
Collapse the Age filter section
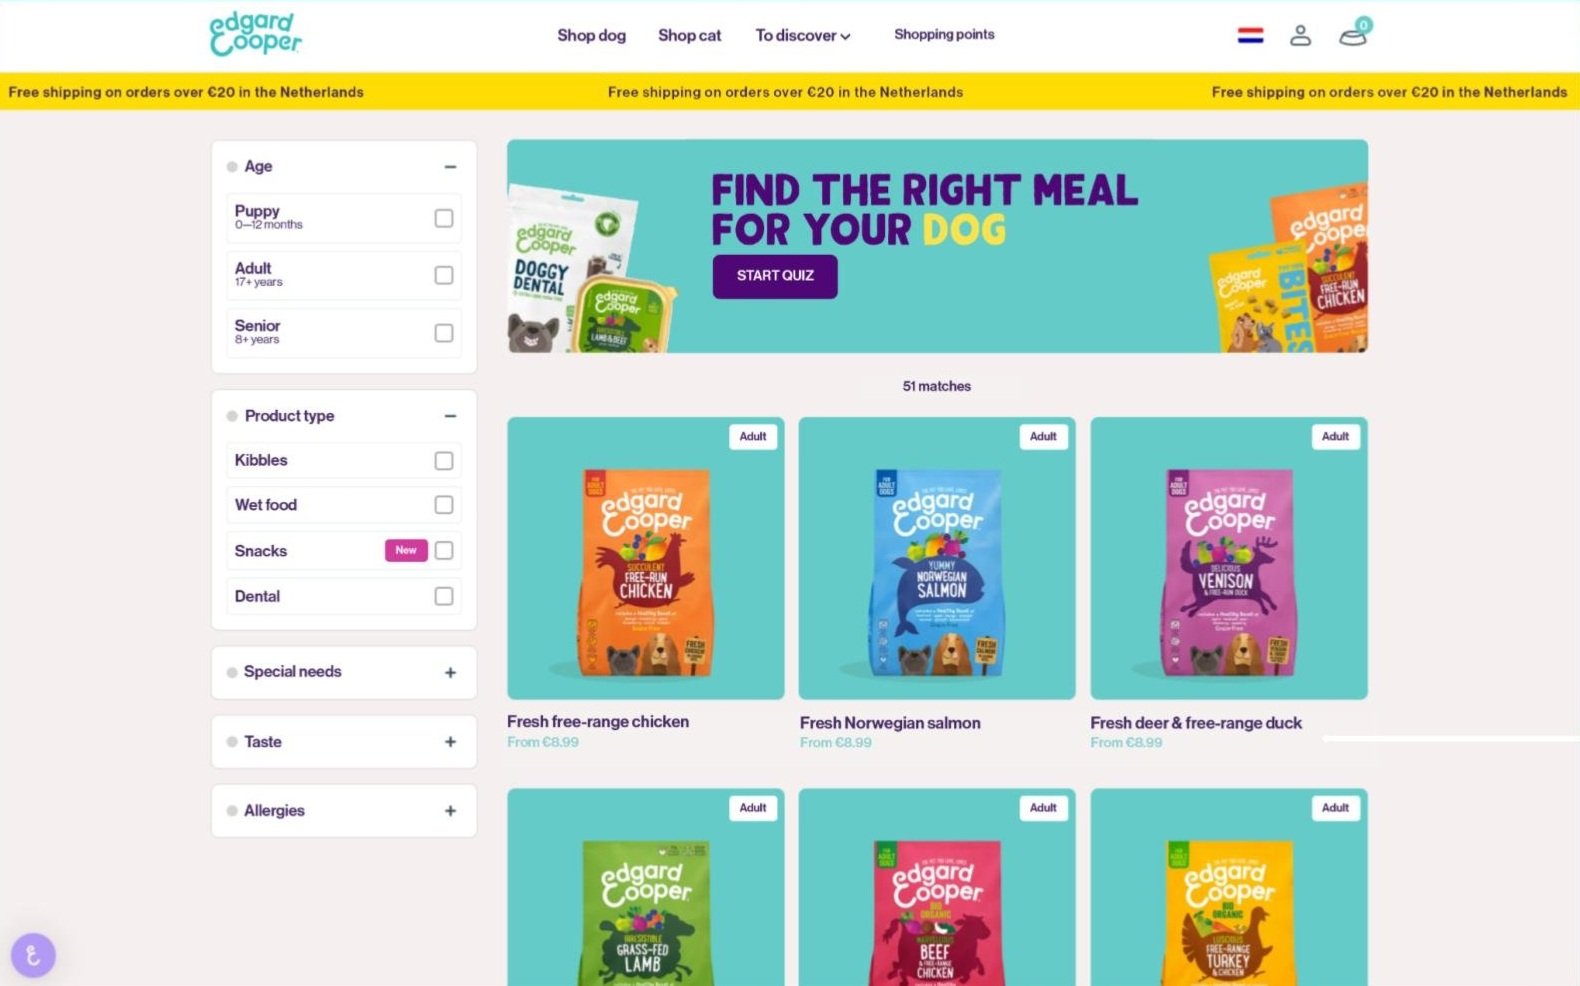450,167
